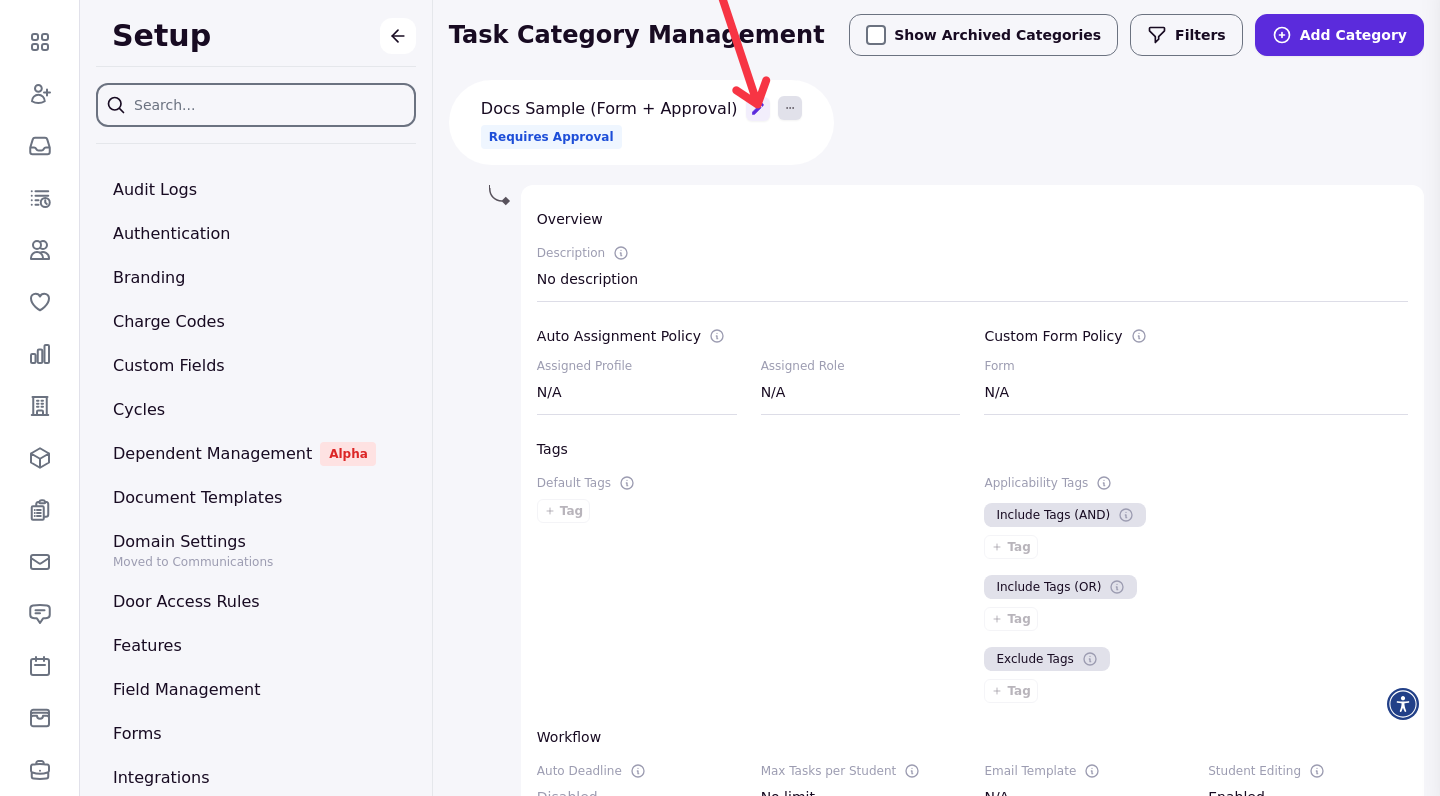
Task: Add a tag under Include Tags (AND)
Action: pyautogui.click(x=1011, y=547)
